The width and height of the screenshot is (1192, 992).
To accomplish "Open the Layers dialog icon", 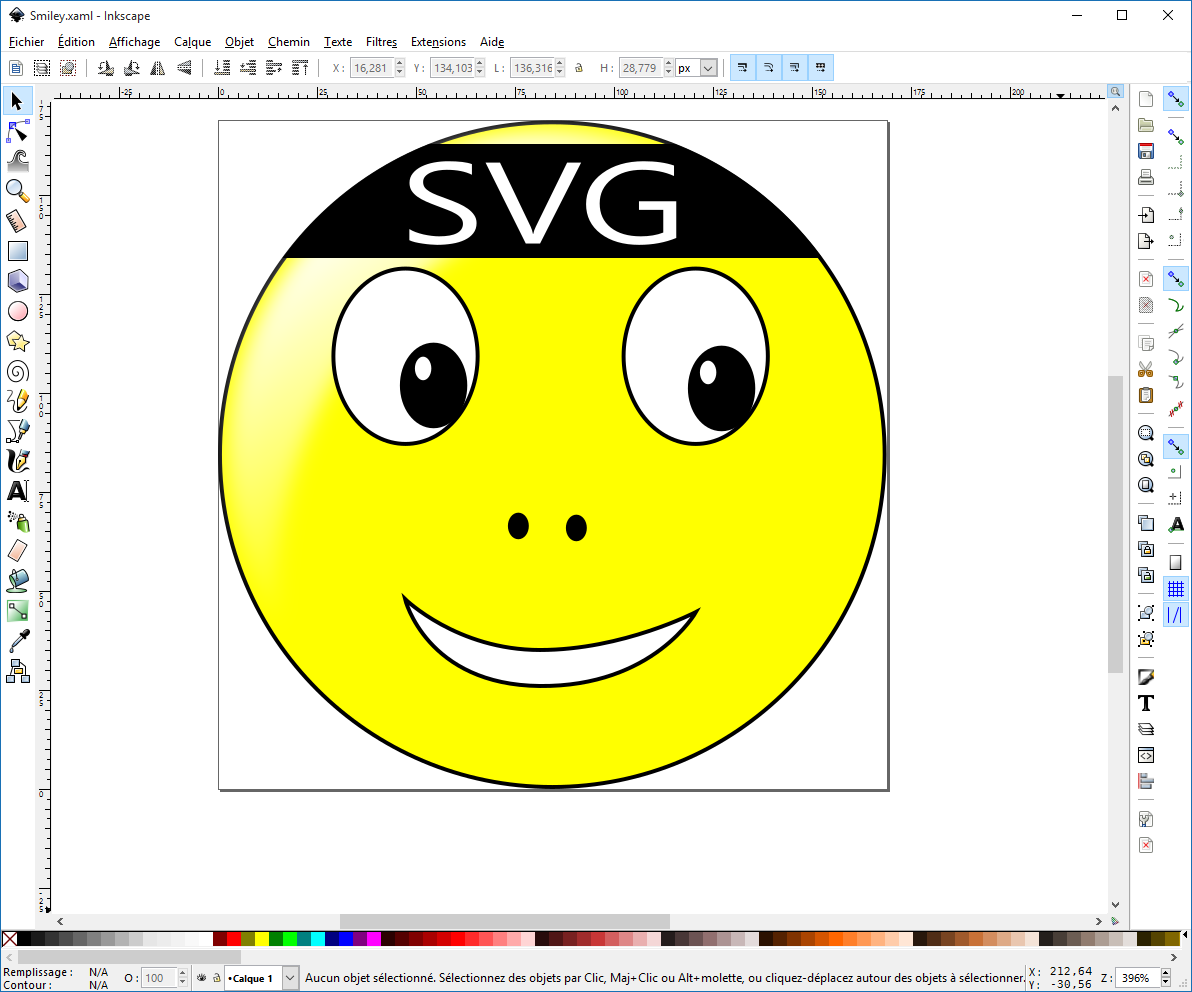I will (x=1146, y=729).
